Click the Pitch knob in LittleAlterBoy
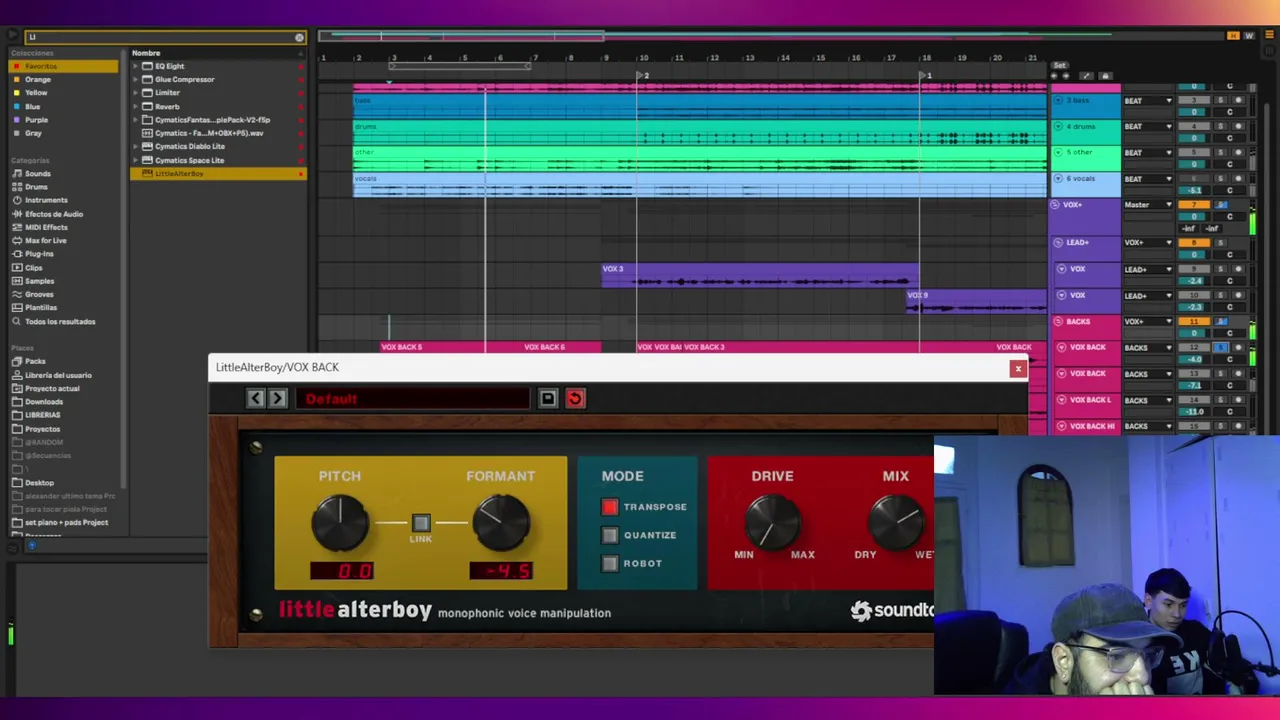 [340, 523]
